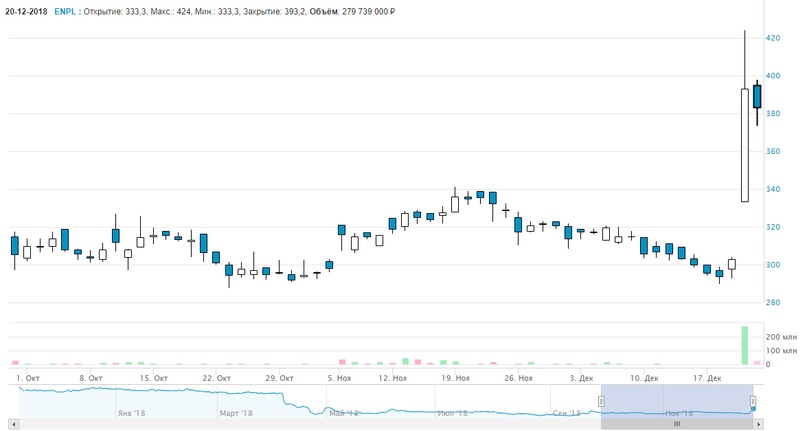
Task: Click the left scroll arrow of the navigator
Action: pyautogui.click(x=13, y=424)
